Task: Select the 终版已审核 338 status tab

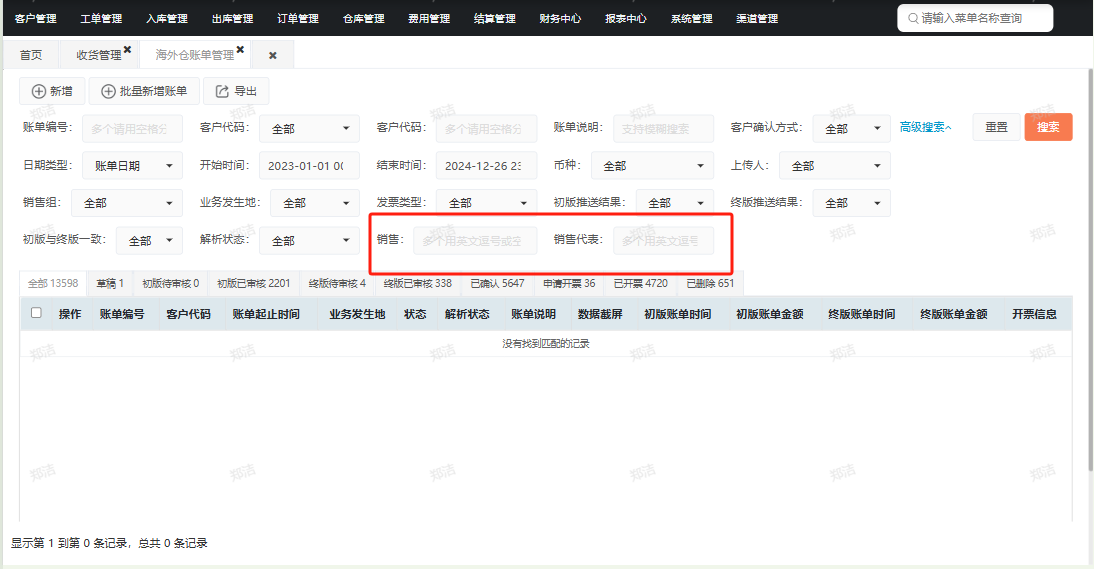Action: (418, 283)
